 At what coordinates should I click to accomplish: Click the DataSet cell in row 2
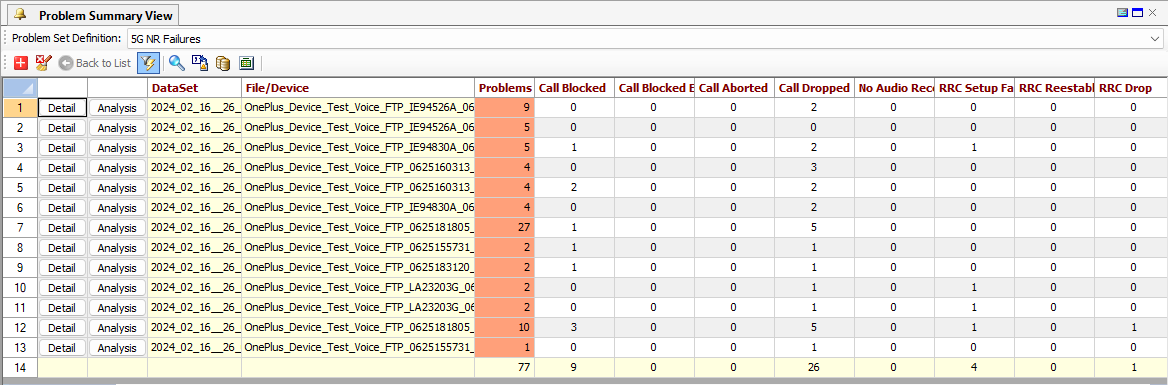[194, 127]
